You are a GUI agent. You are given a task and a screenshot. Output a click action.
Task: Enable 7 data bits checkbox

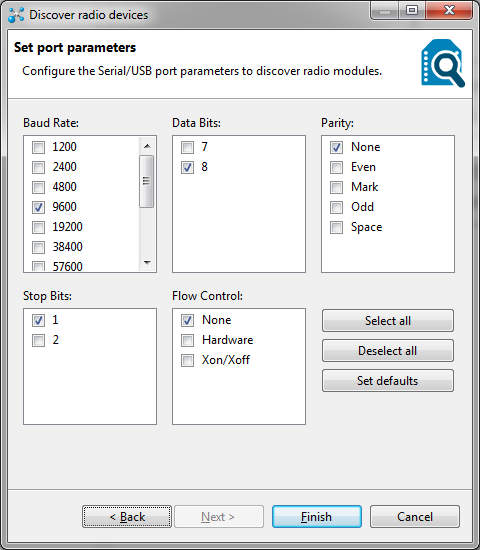point(187,147)
